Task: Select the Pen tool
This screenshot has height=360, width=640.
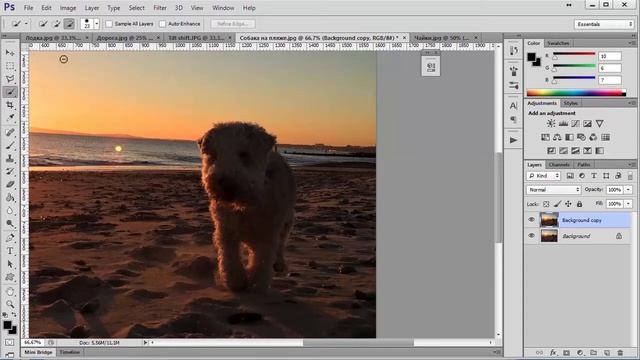Action: click(x=10, y=238)
